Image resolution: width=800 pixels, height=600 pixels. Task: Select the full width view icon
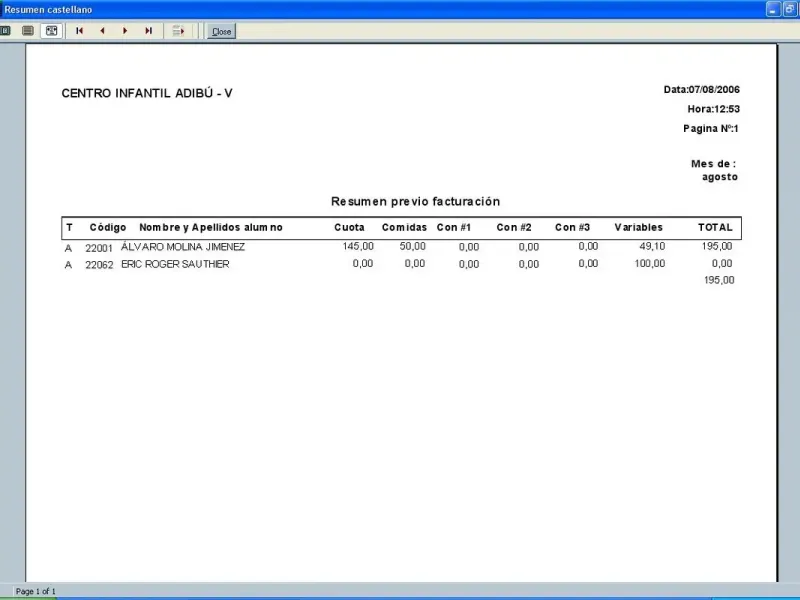(28, 31)
